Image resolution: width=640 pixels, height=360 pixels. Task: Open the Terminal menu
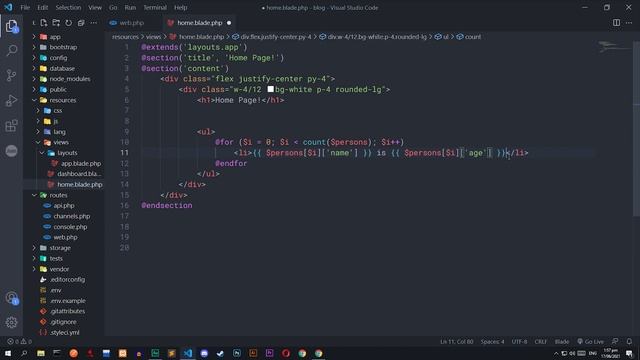(x=155, y=7)
